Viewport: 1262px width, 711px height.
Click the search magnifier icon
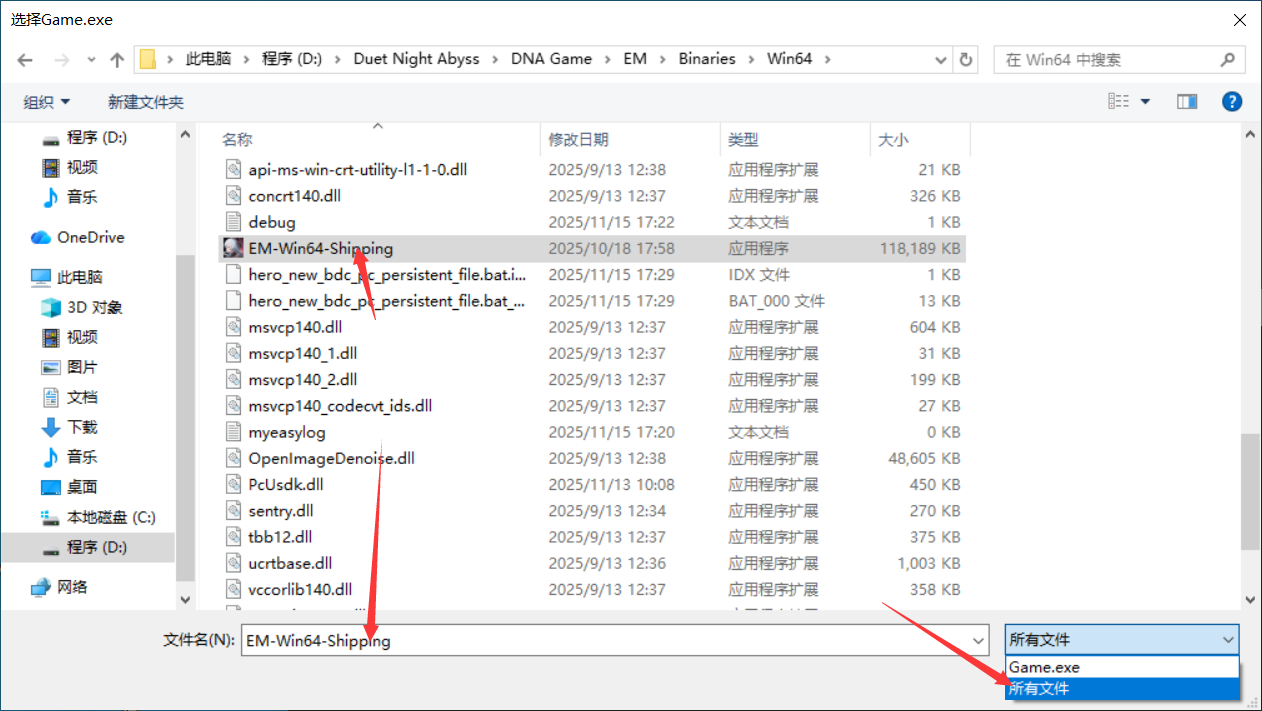tap(1228, 60)
